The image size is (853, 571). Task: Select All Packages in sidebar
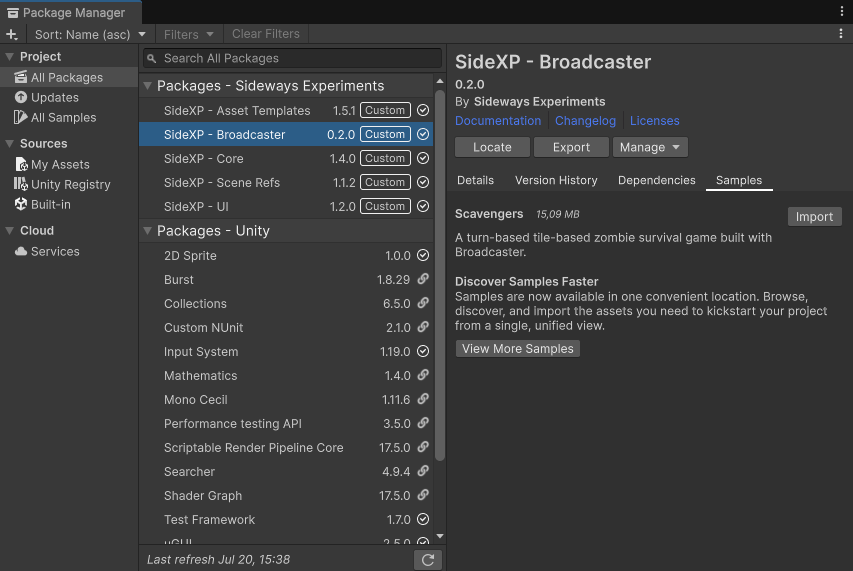69,77
